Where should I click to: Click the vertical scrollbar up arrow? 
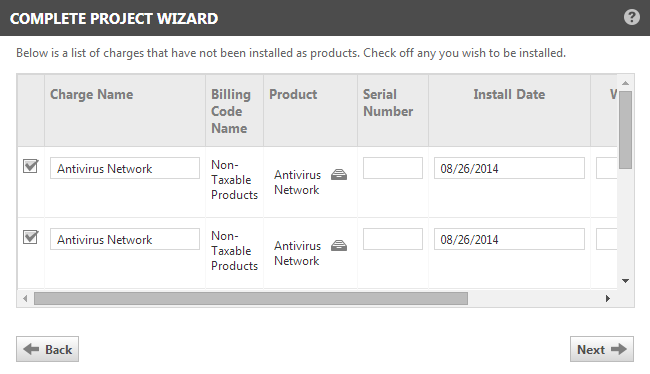tap(626, 83)
